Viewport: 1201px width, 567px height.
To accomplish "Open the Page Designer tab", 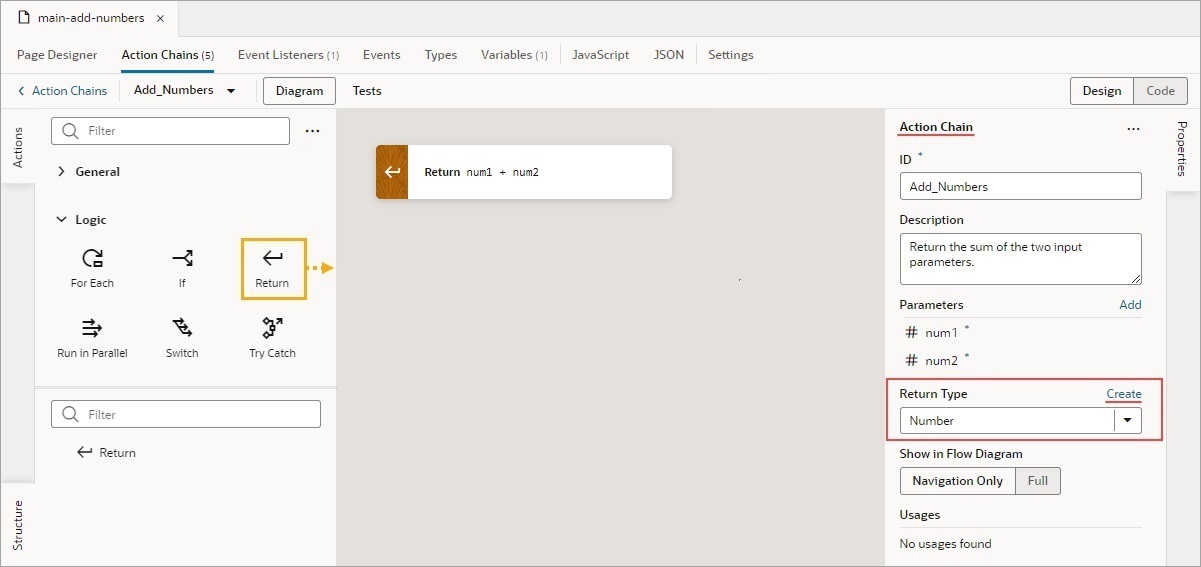I will [x=57, y=55].
